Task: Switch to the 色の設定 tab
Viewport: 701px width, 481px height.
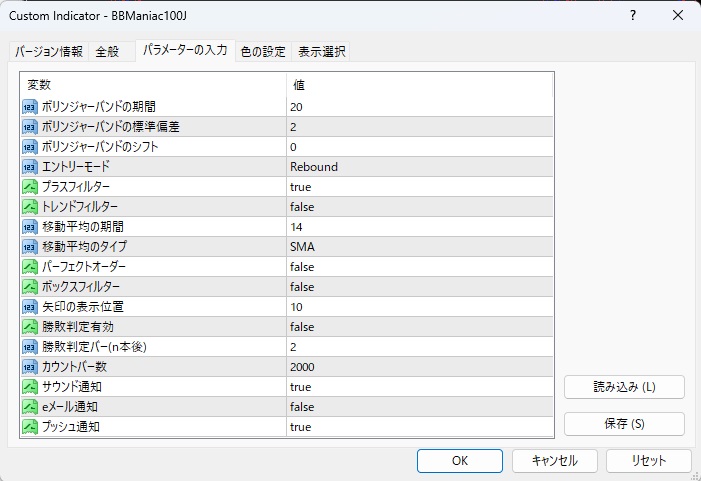Action: pos(263,52)
